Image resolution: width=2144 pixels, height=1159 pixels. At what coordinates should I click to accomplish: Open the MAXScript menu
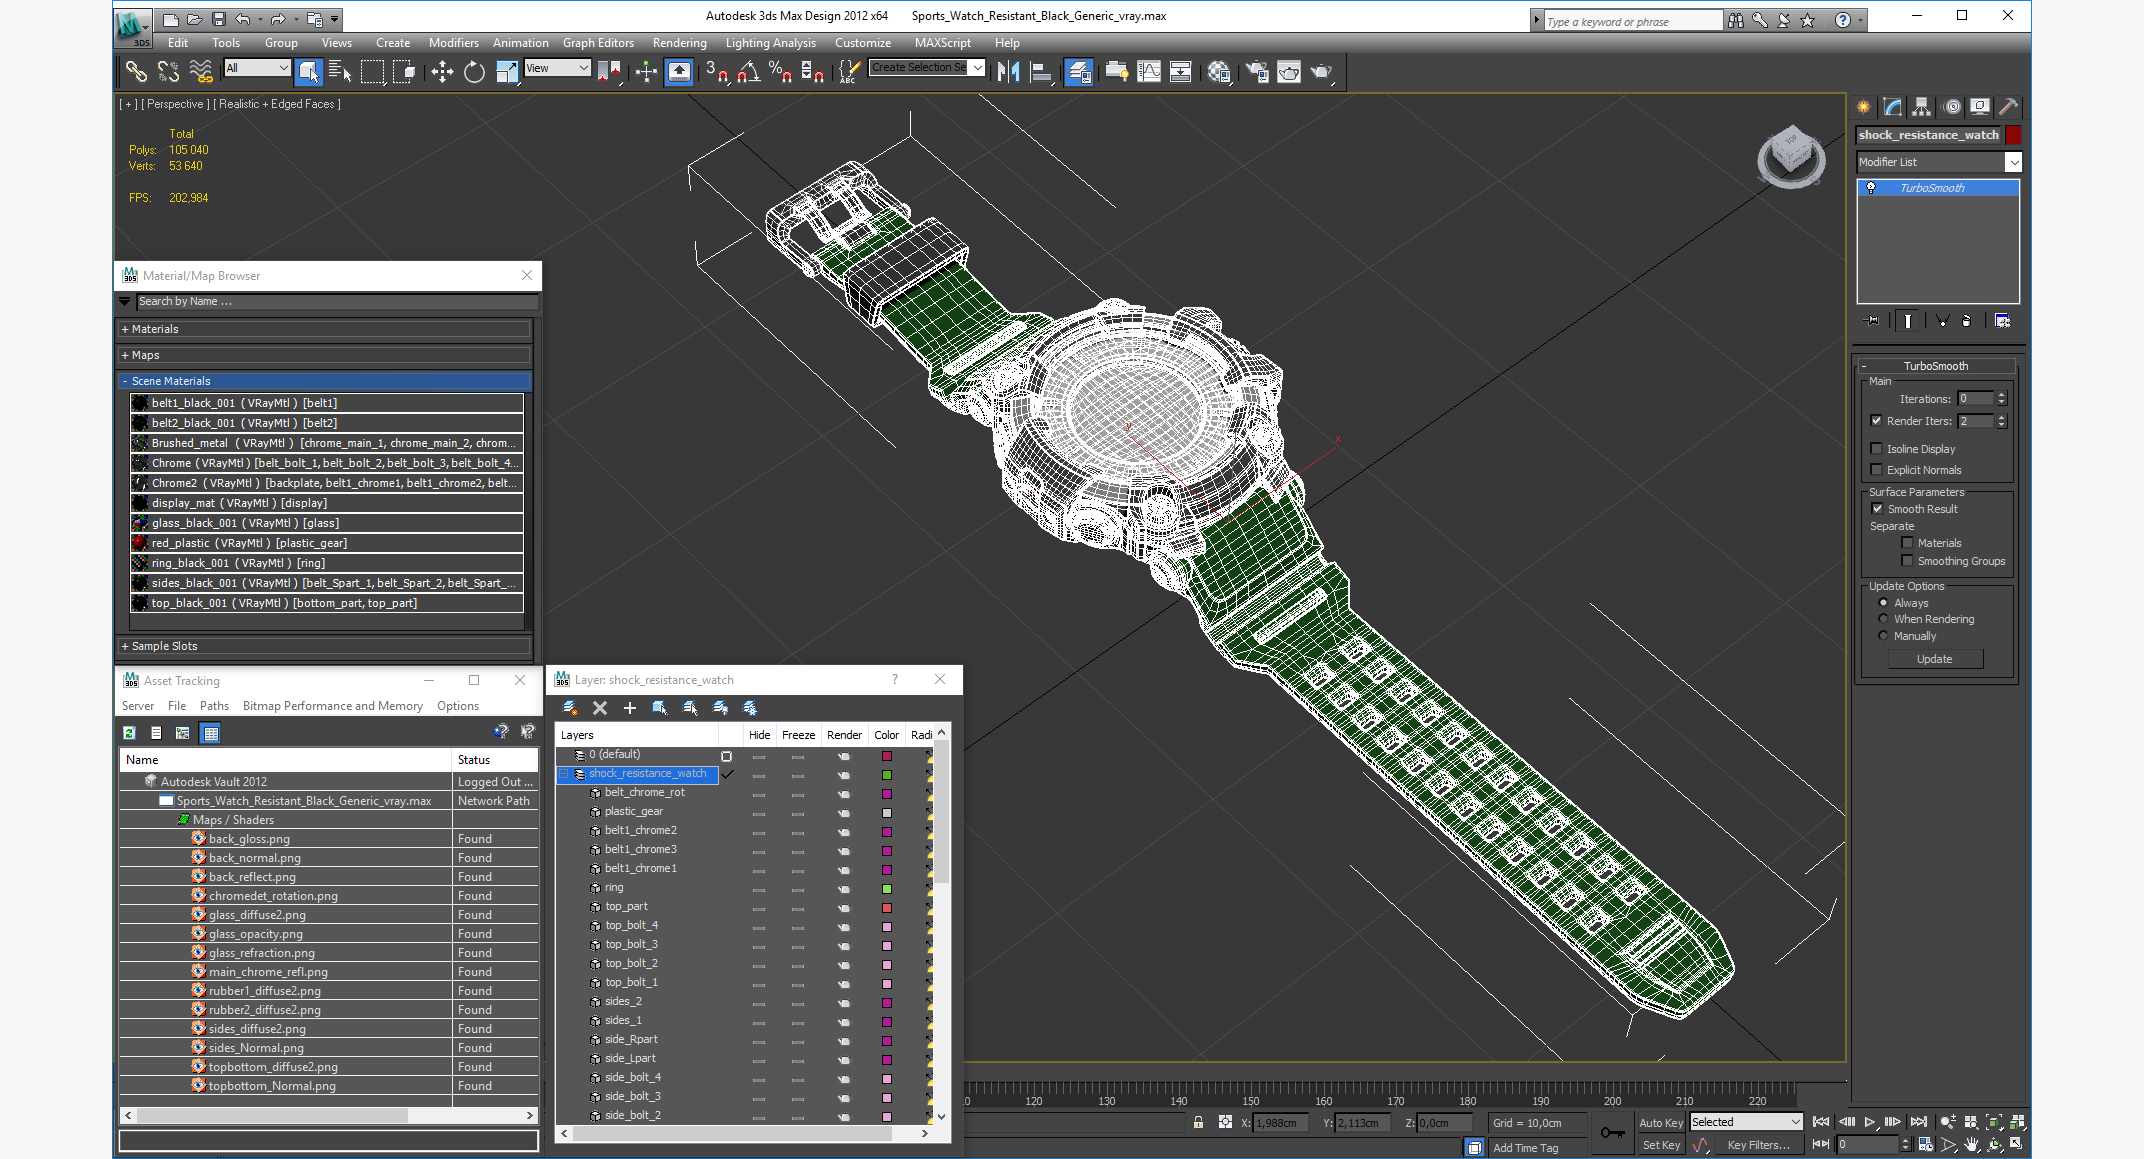[942, 43]
